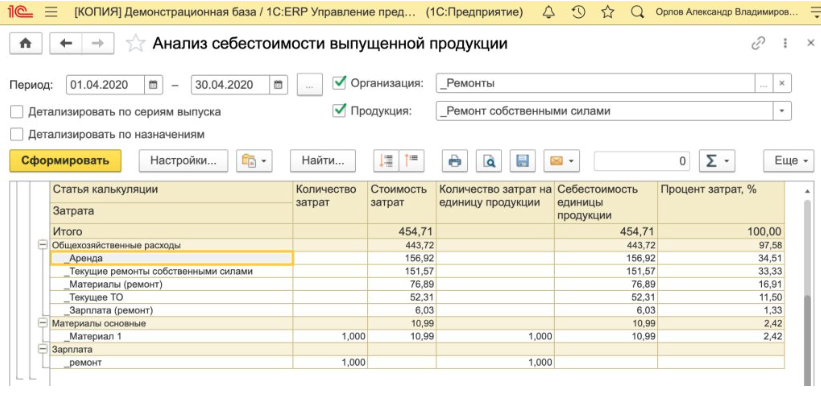
Task: Navigate back with left arrow
Action: 66,44
